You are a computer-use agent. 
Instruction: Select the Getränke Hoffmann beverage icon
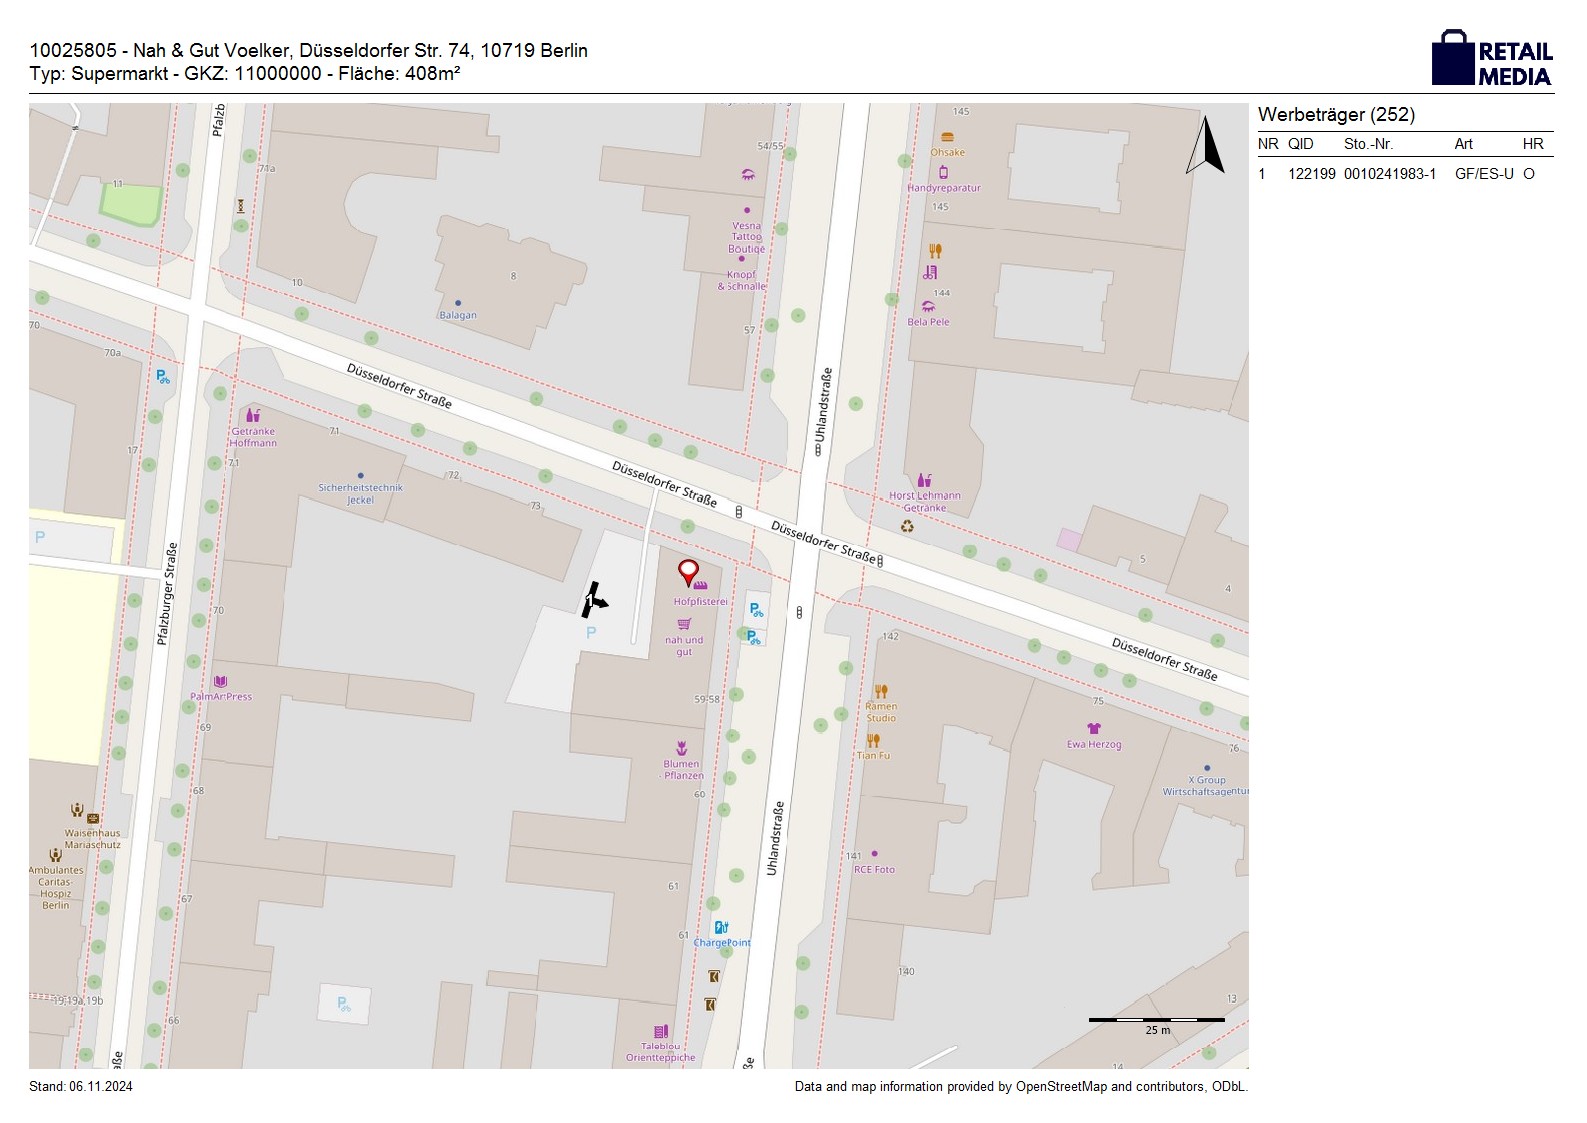click(x=253, y=415)
